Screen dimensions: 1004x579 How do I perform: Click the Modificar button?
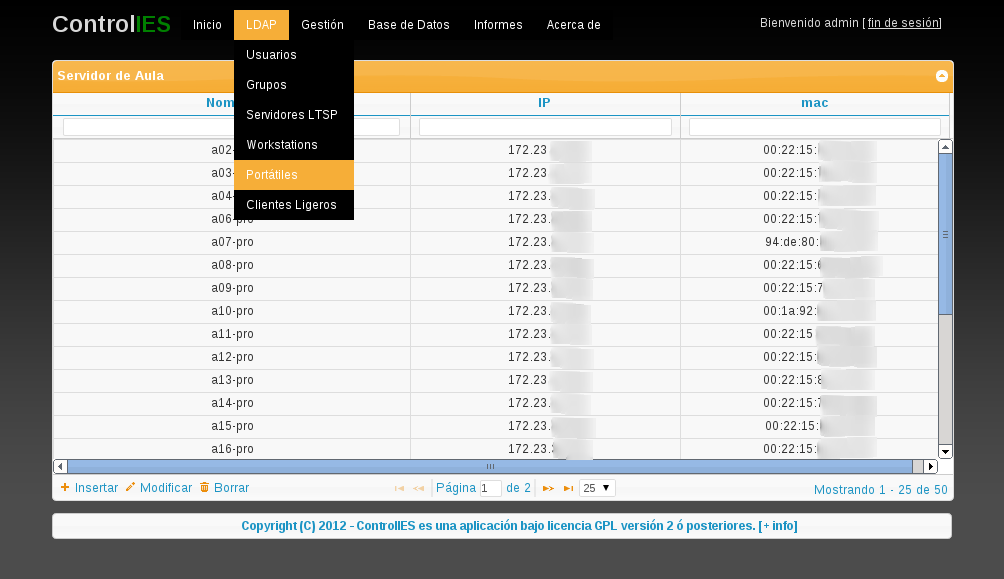point(159,487)
